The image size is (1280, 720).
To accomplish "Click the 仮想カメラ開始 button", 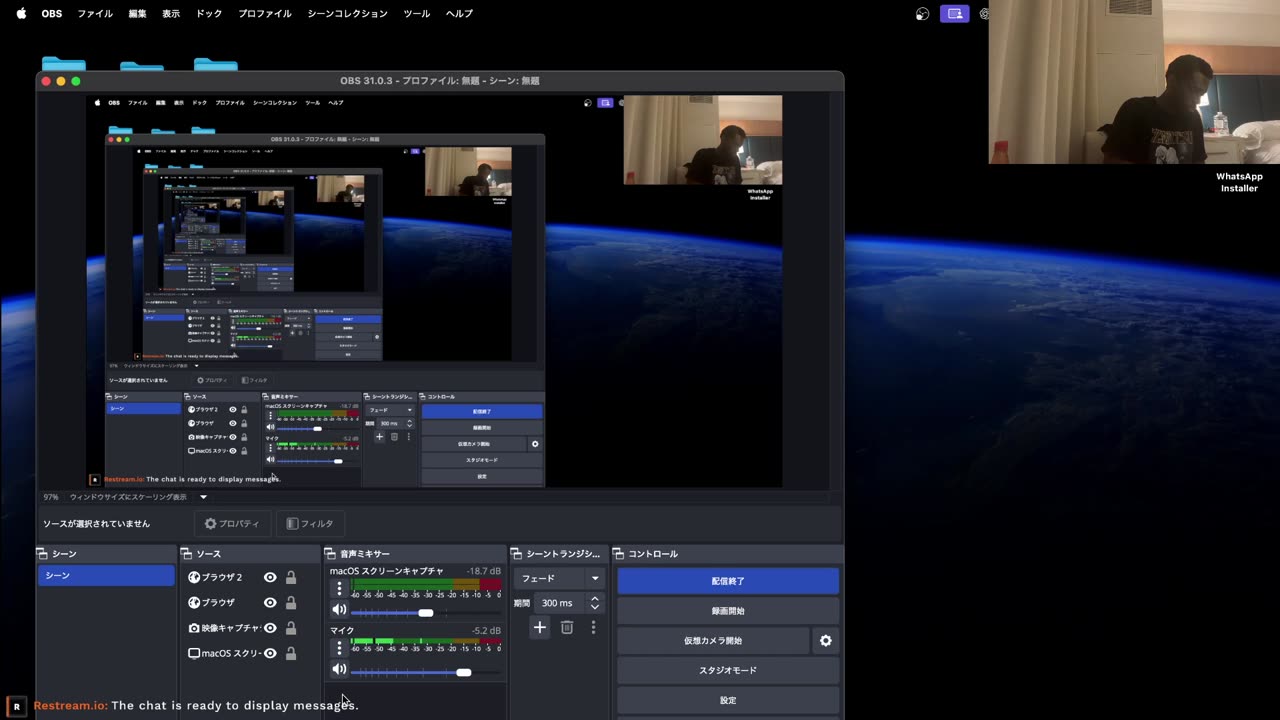I will click(x=713, y=641).
